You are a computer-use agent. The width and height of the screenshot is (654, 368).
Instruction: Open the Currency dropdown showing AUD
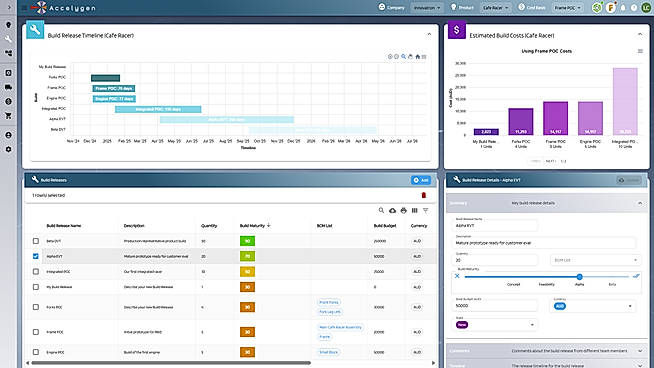593,306
